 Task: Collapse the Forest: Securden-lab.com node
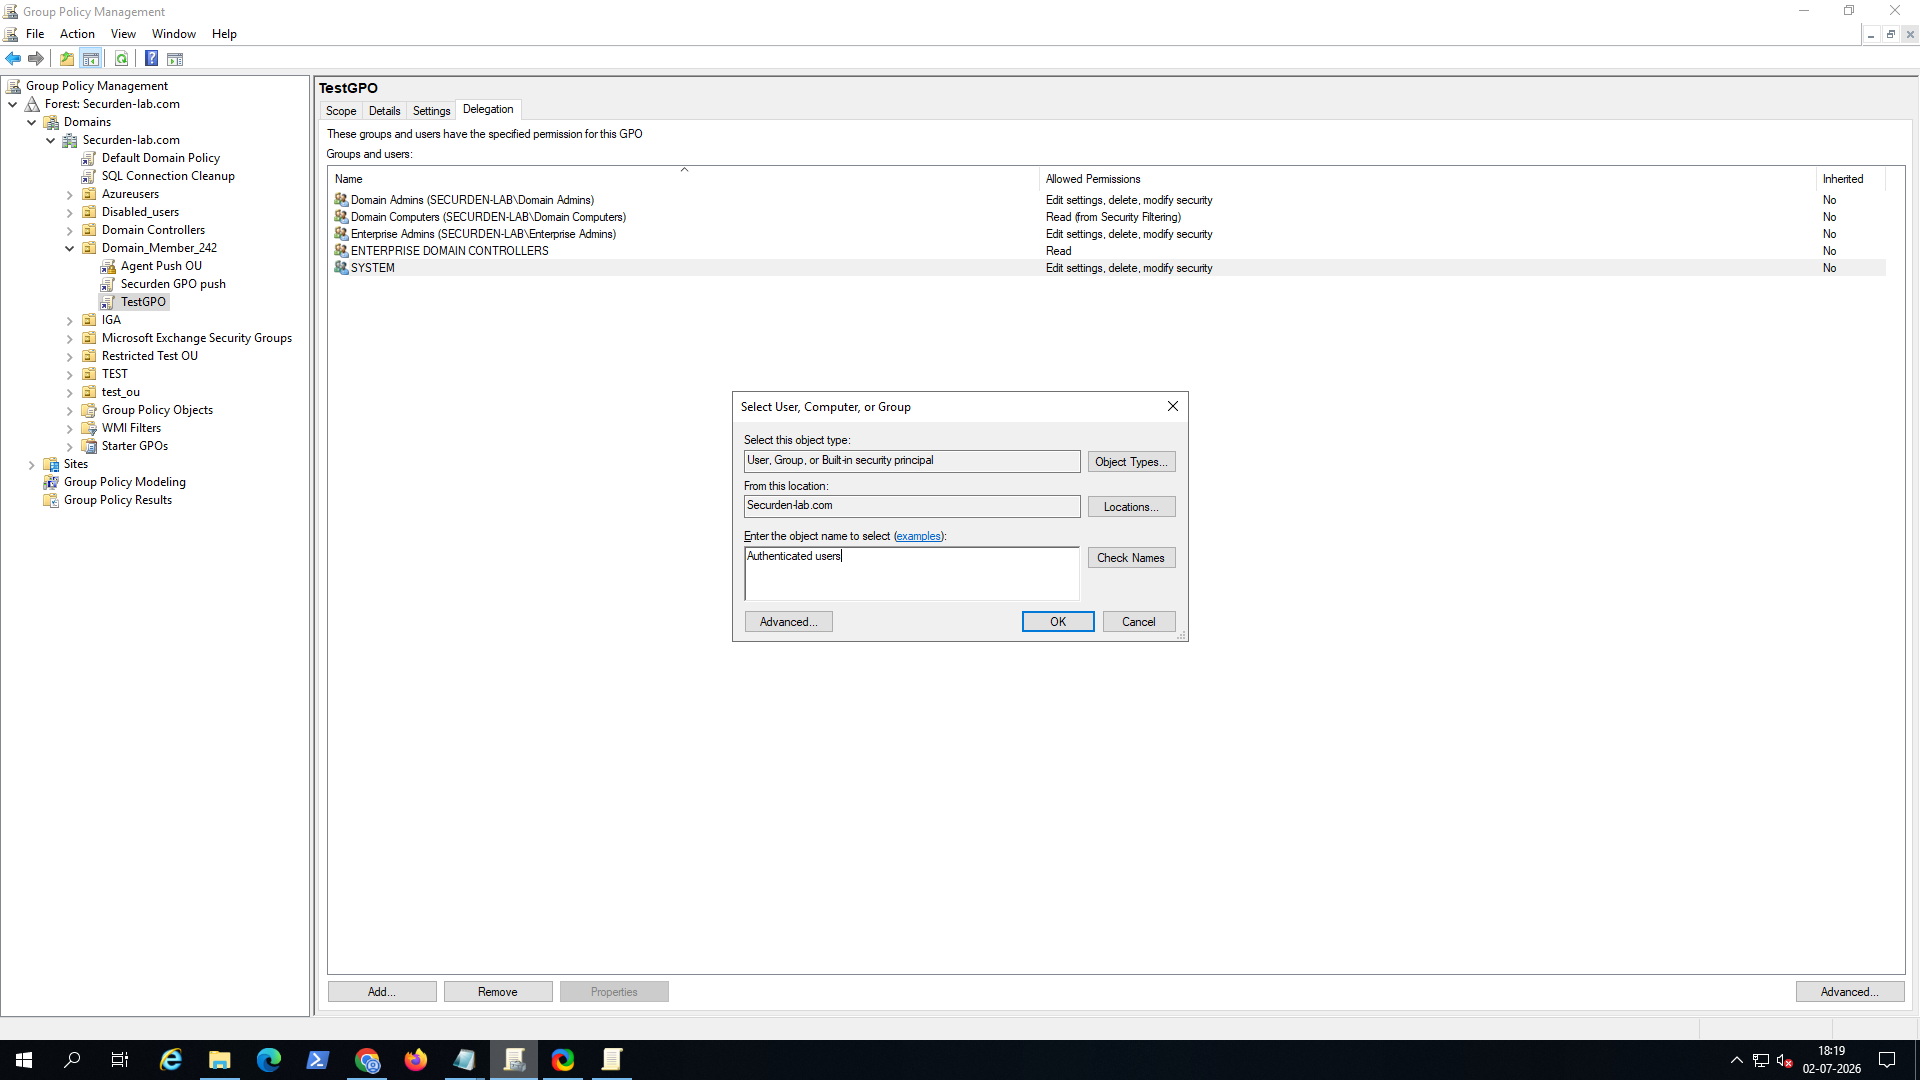[x=13, y=104]
